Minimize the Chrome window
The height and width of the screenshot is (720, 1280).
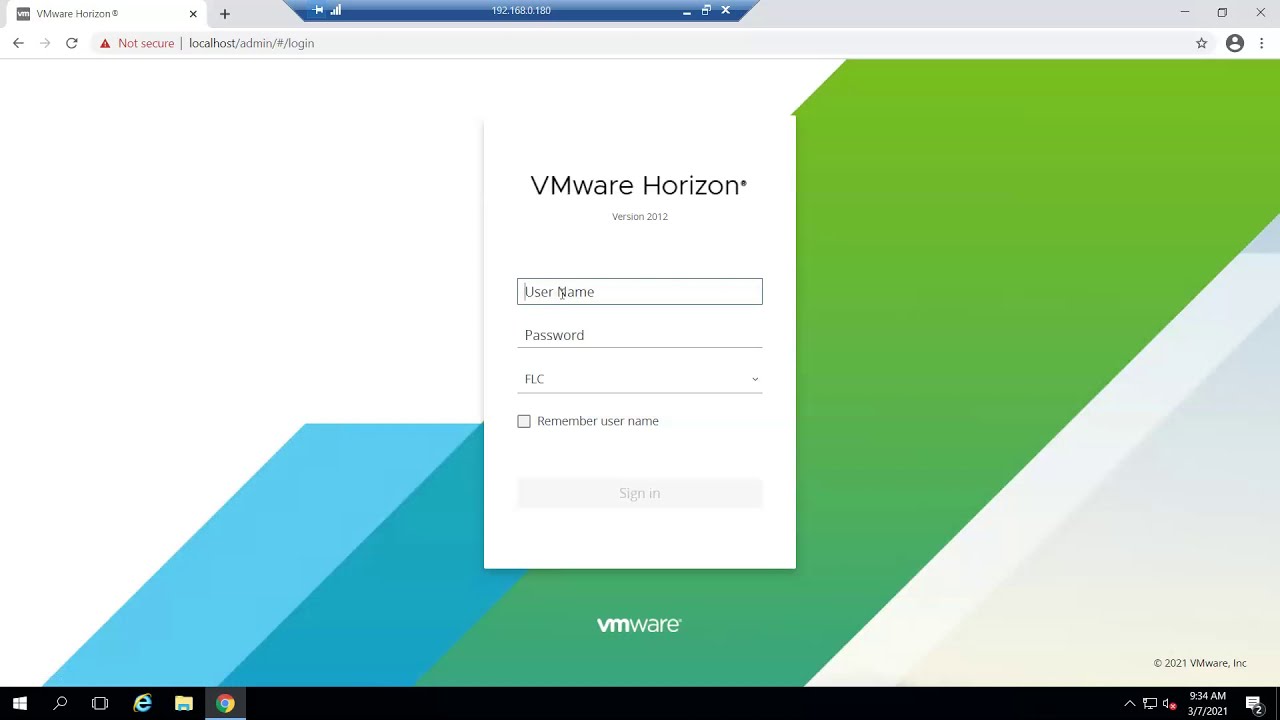pos(1185,13)
